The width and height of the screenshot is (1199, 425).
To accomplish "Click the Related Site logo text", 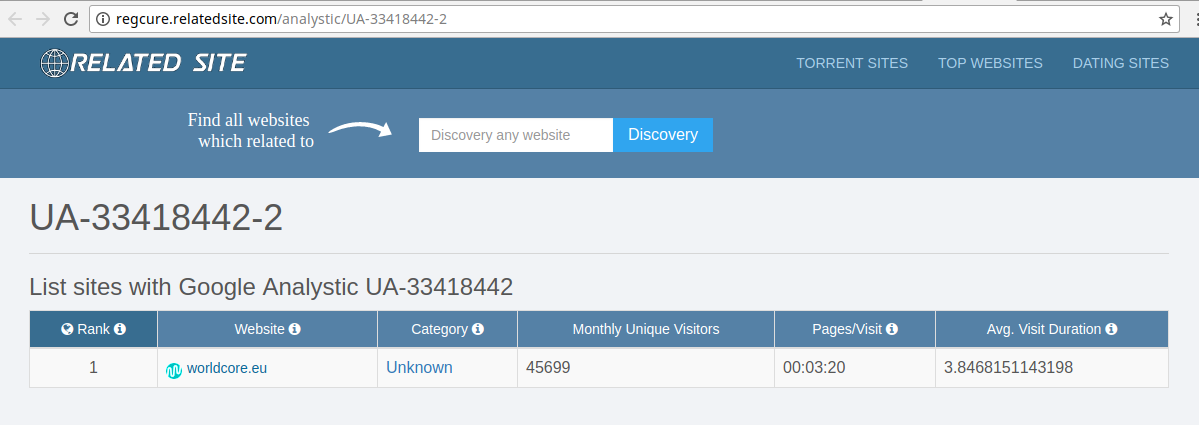I will click(x=159, y=63).
